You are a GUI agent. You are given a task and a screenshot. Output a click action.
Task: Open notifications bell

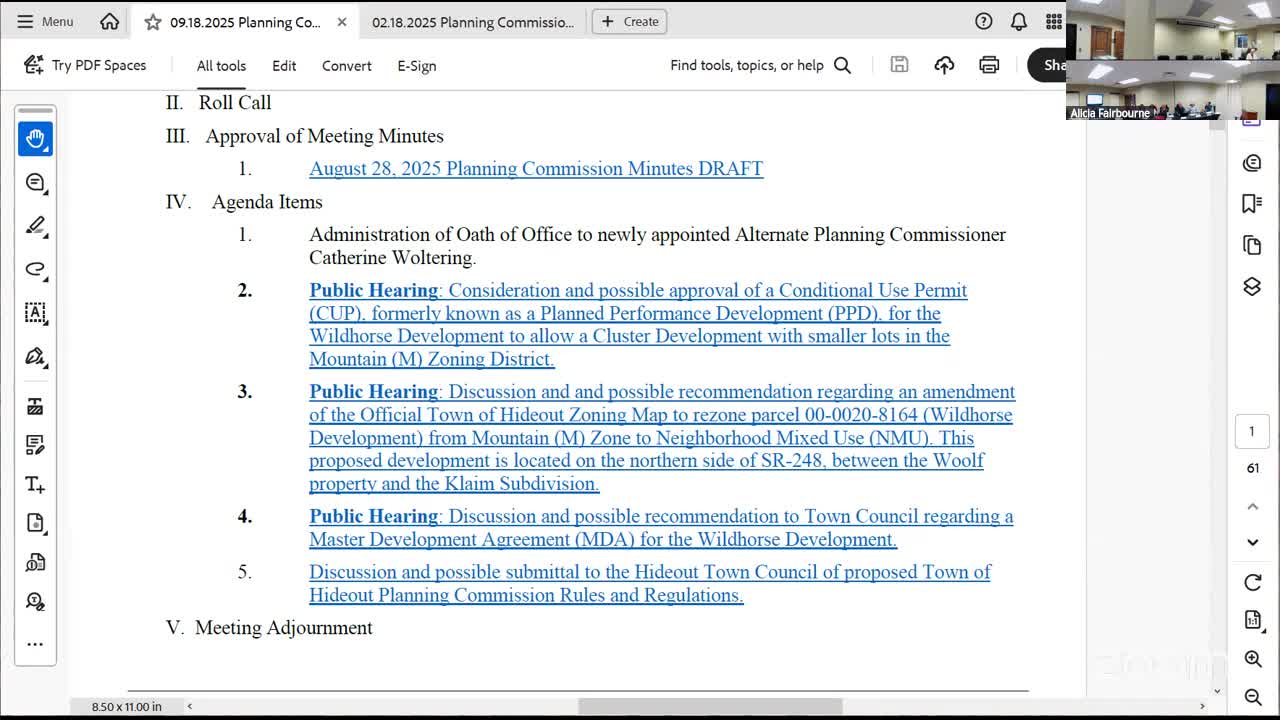tap(1019, 21)
